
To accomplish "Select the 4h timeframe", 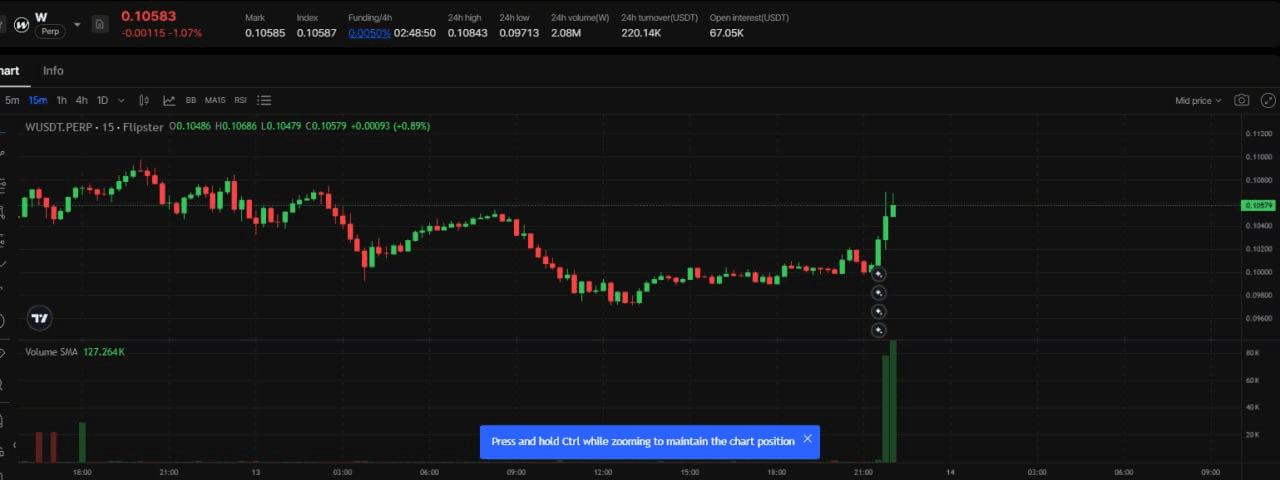I will pyautogui.click(x=81, y=100).
